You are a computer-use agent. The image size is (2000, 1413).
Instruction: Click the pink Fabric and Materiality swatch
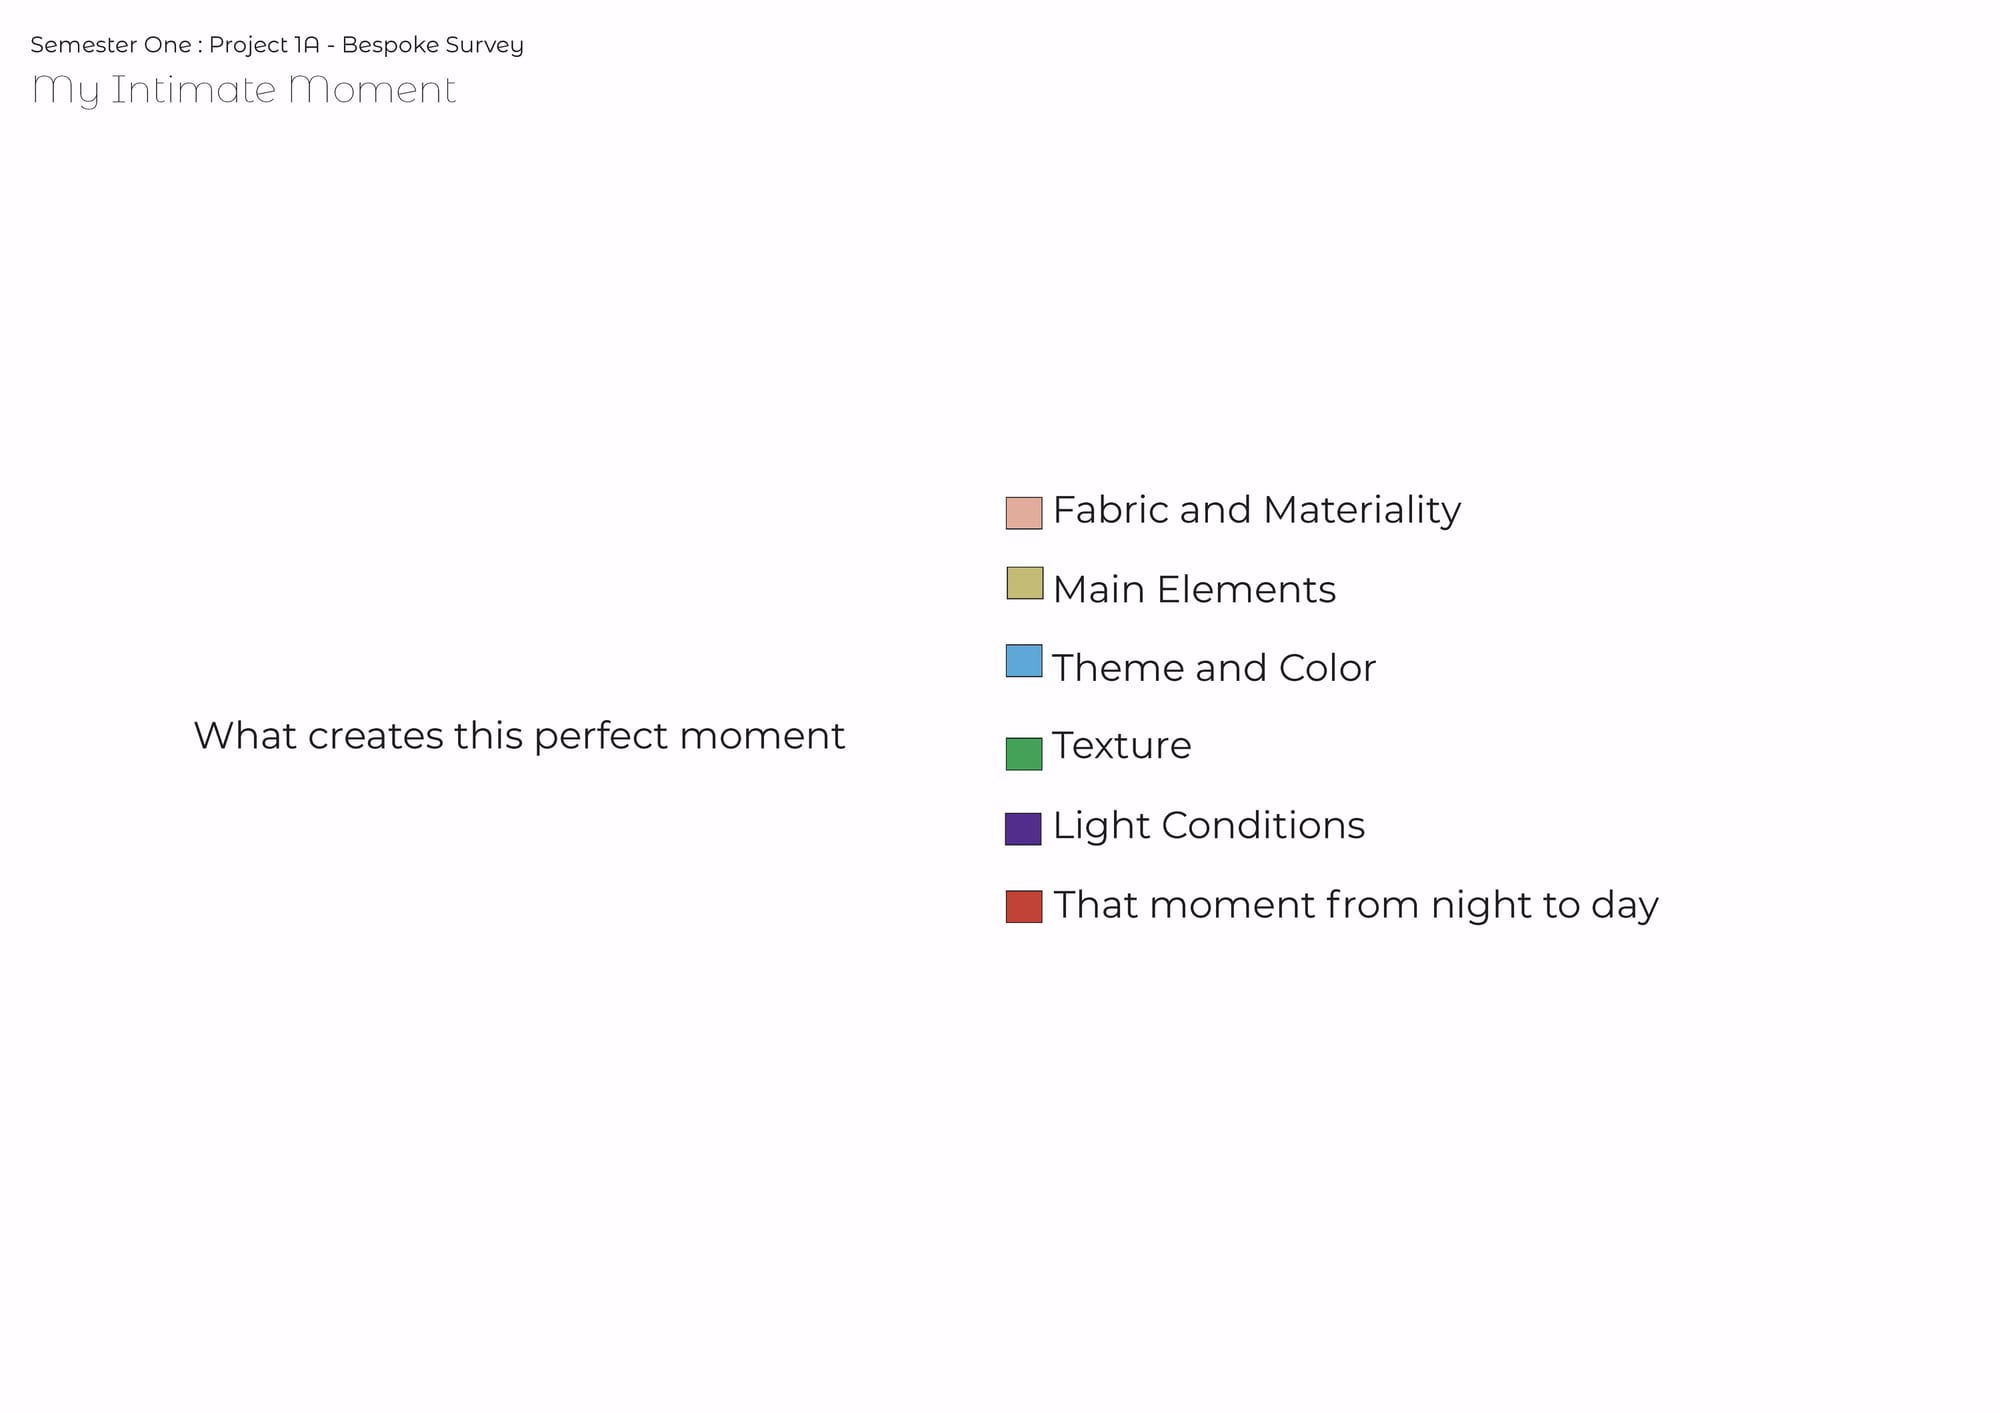[x=1024, y=513]
